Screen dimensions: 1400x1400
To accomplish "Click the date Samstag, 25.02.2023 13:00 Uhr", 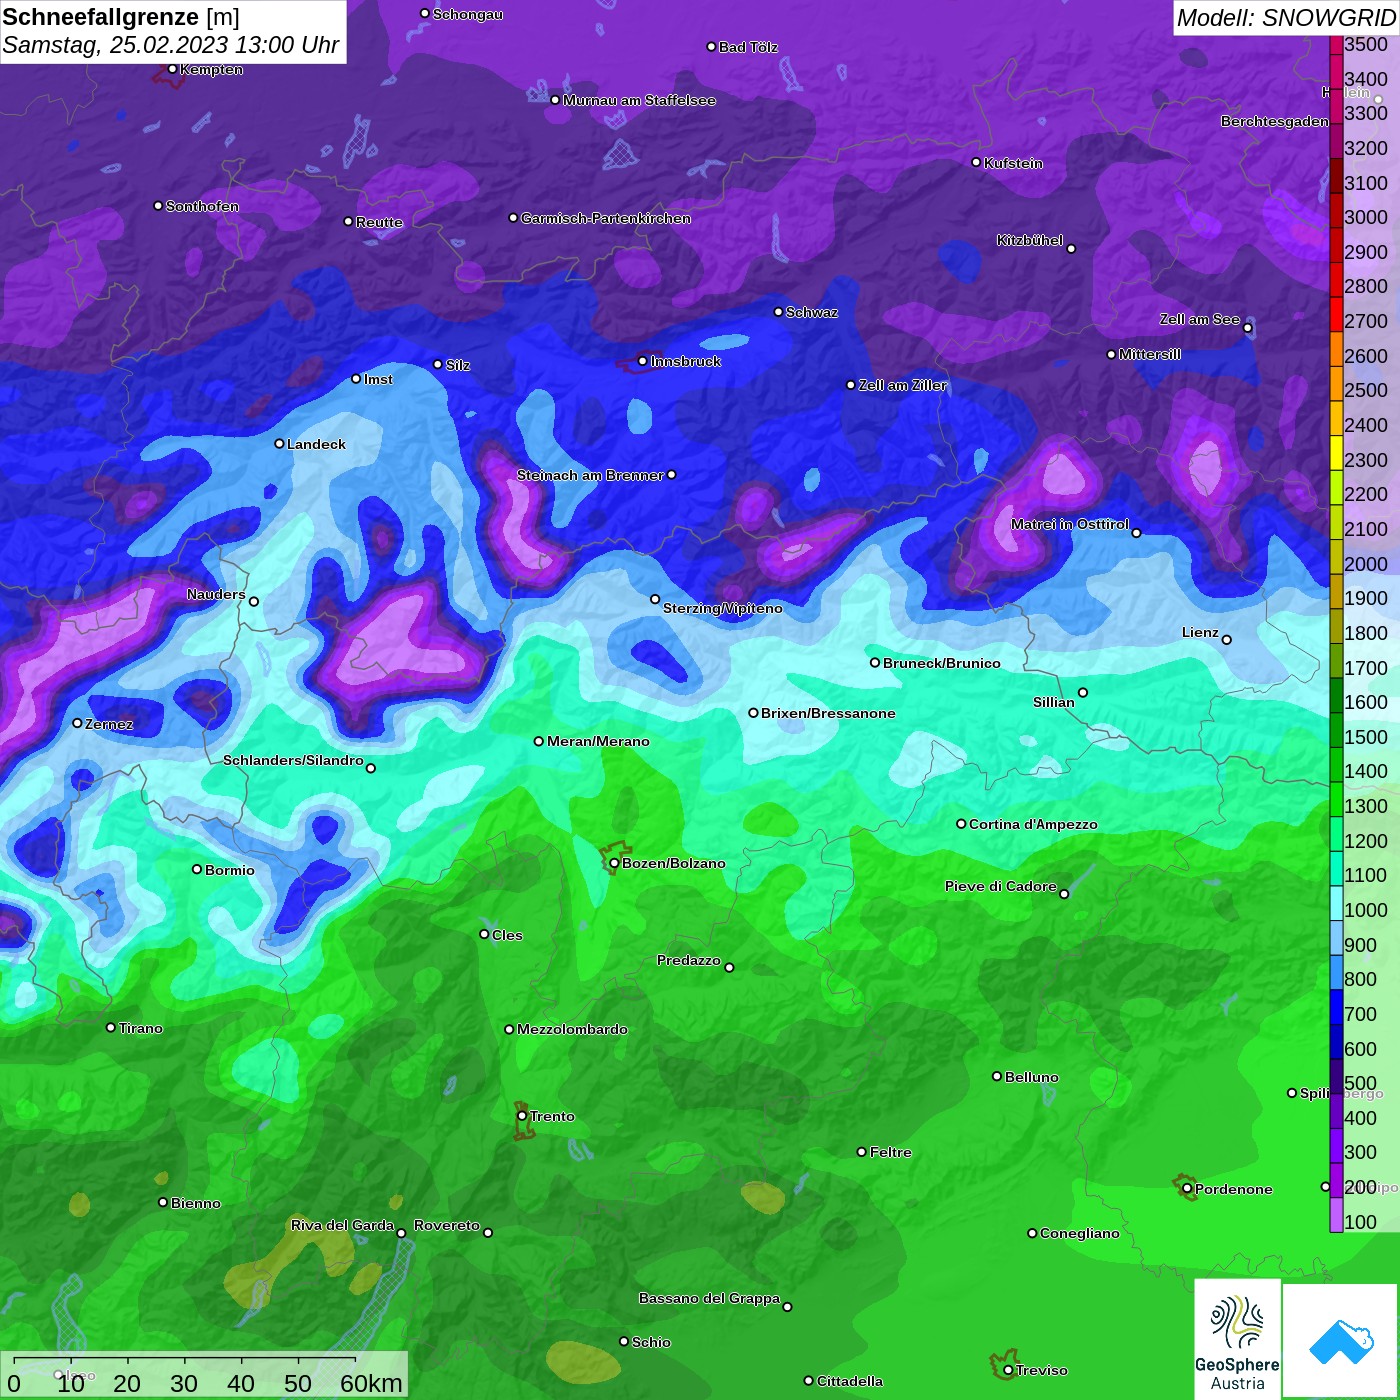I will (171, 45).
